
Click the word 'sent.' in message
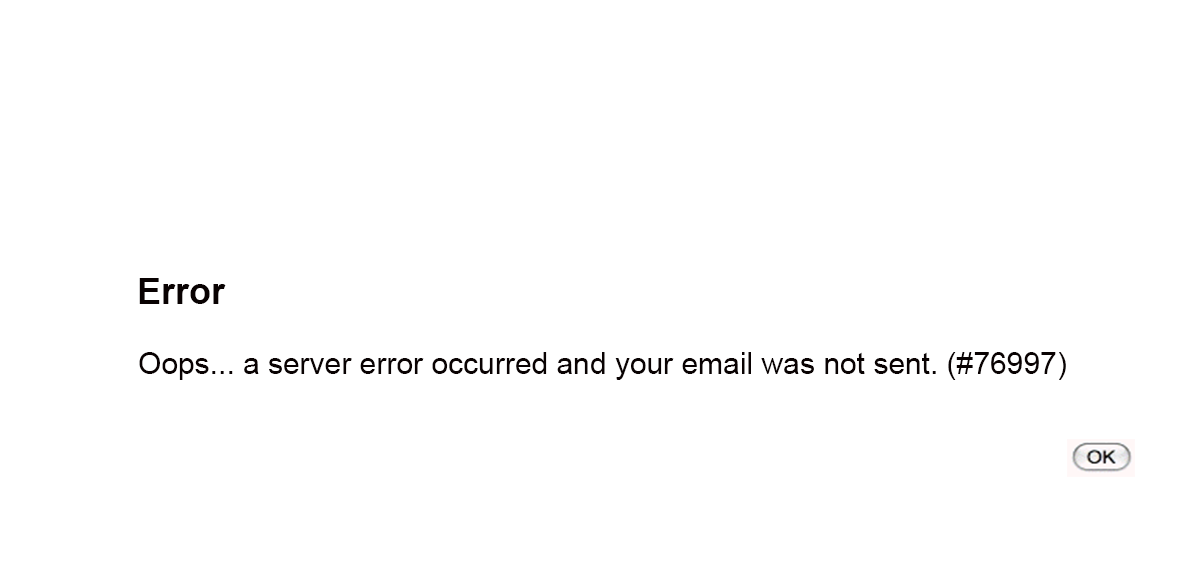tap(906, 365)
